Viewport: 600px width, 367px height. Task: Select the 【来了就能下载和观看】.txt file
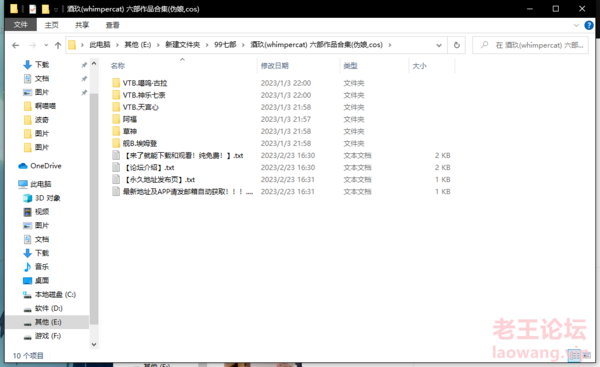point(184,155)
